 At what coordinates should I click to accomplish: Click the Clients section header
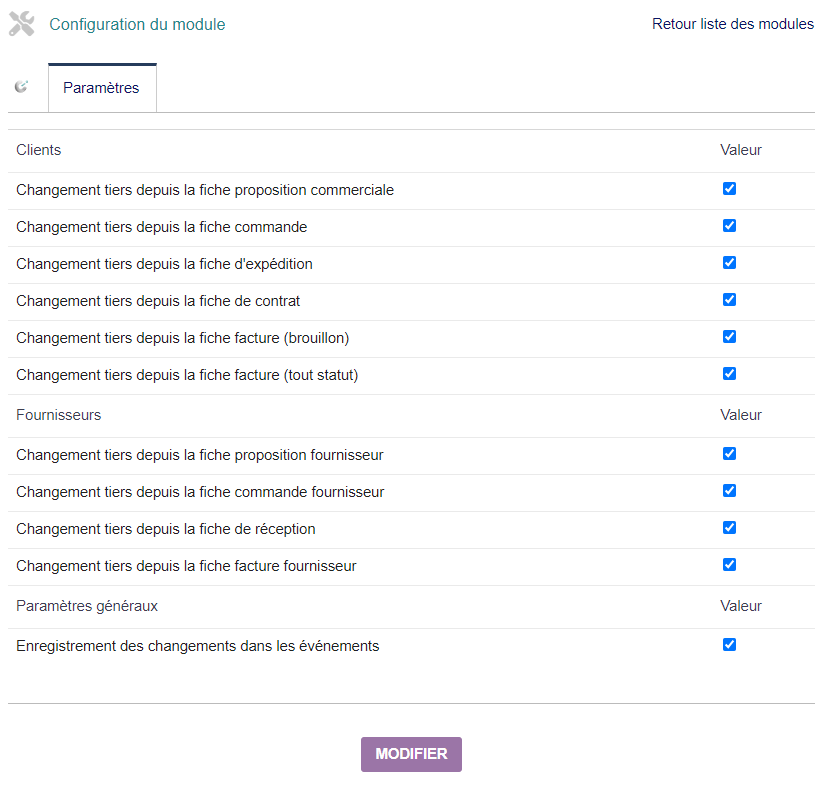click(38, 150)
